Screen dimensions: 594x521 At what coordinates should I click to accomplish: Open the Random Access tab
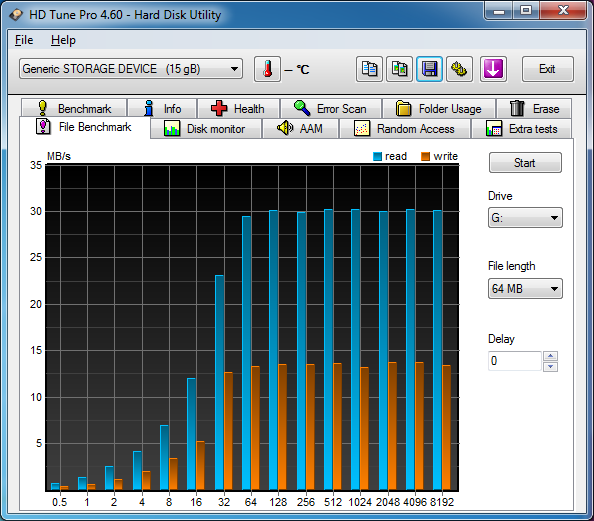click(x=405, y=129)
